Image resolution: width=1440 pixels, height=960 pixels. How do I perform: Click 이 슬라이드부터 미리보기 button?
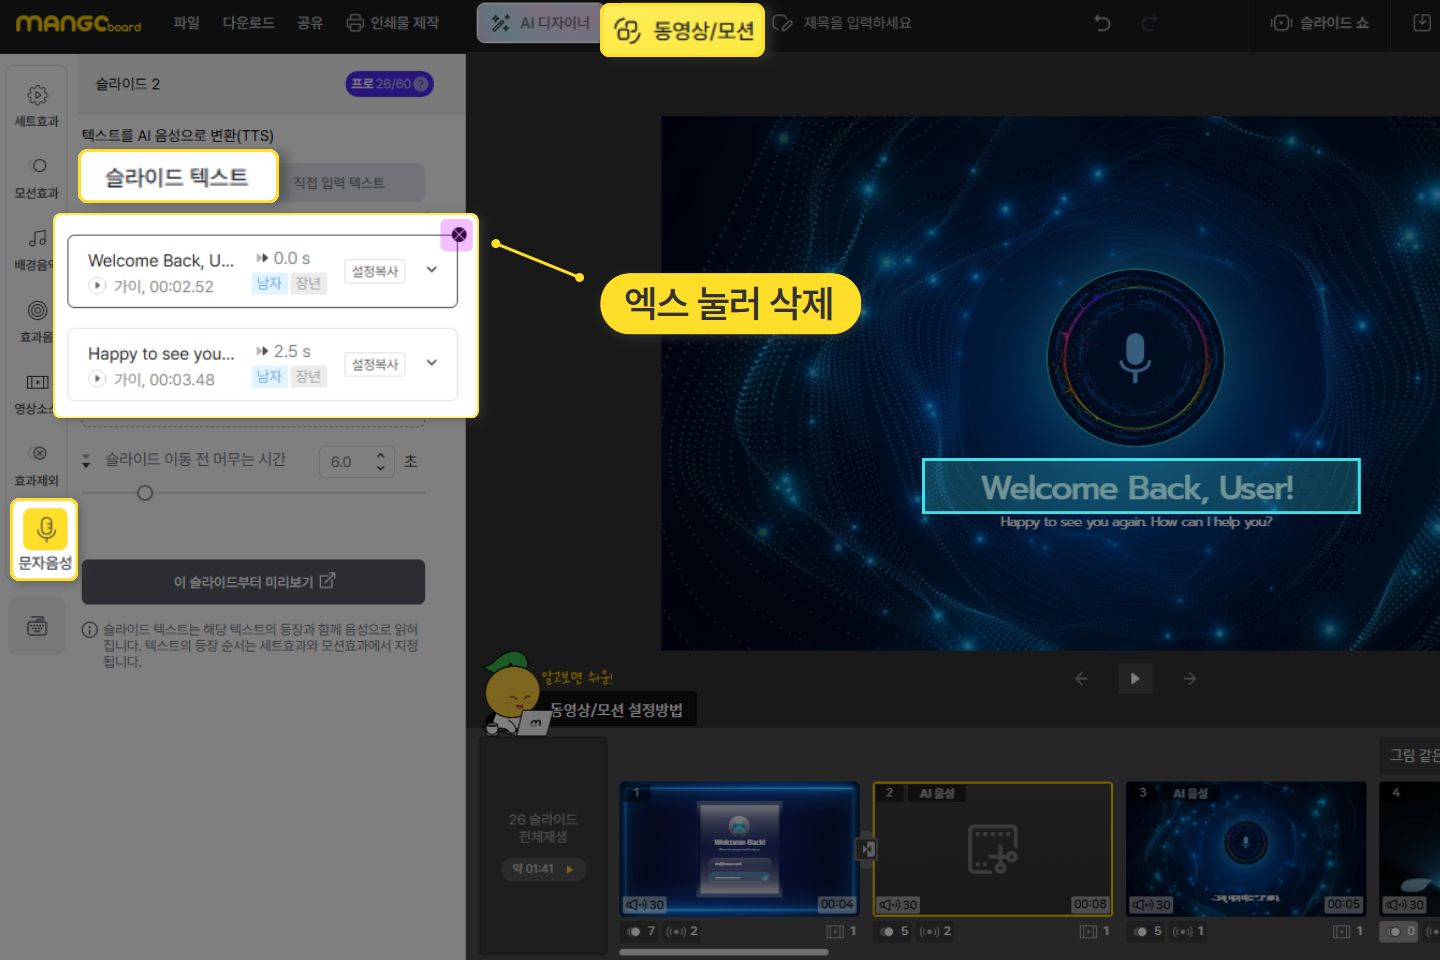coord(253,582)
